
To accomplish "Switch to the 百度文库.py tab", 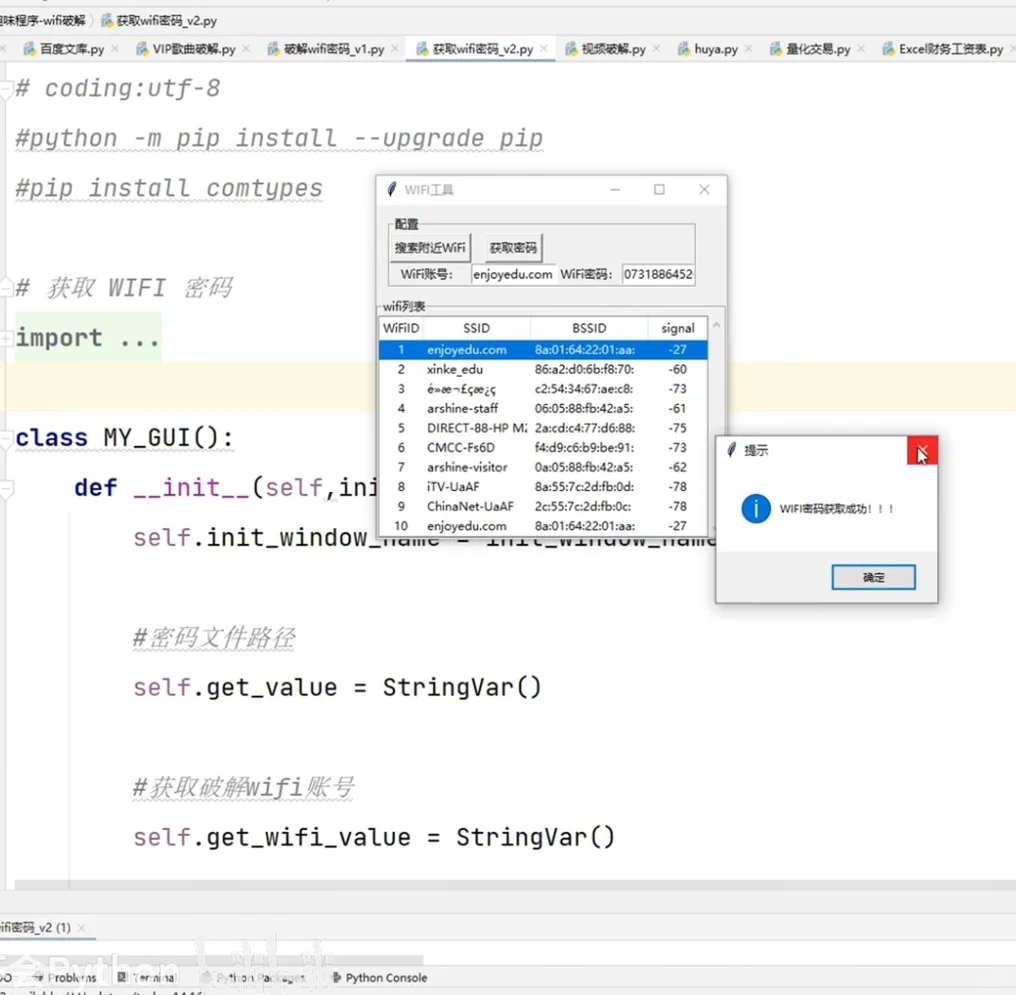I will tap(71, 49).
